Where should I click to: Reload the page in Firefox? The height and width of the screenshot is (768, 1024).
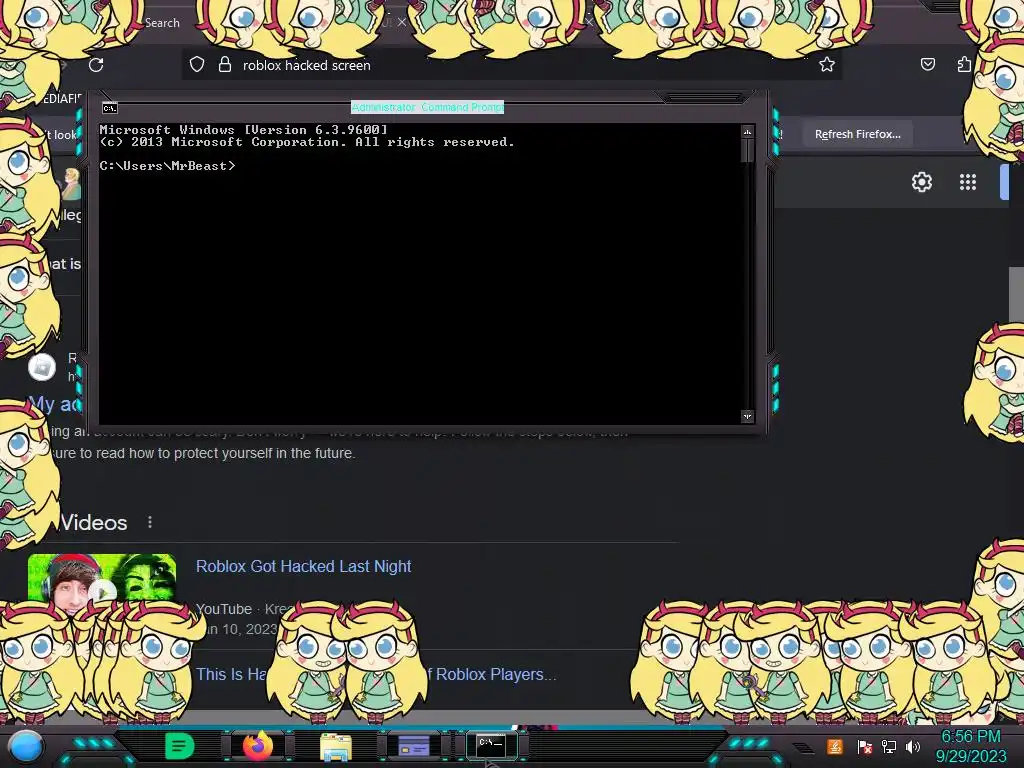tap(96, 65)
